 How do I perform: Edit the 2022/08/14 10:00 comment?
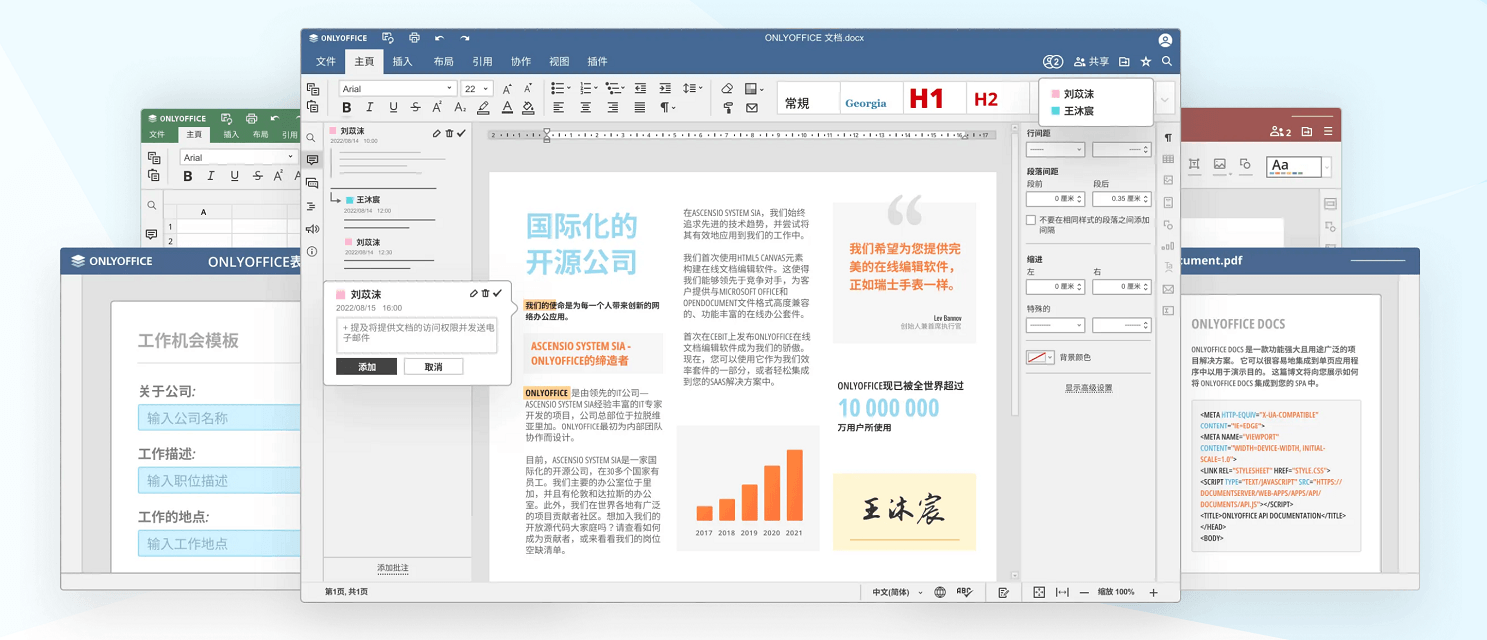pyautogui.click(x=437, y=133)
